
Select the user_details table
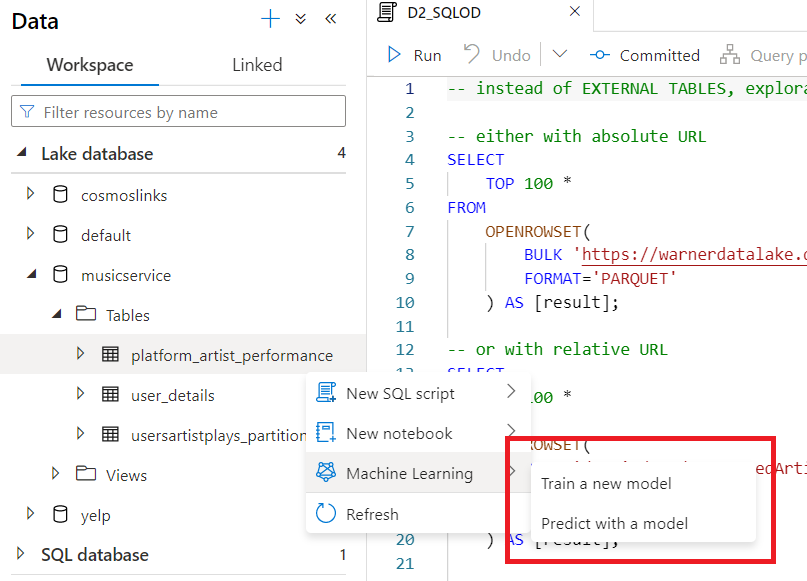[x=172, y=395]
